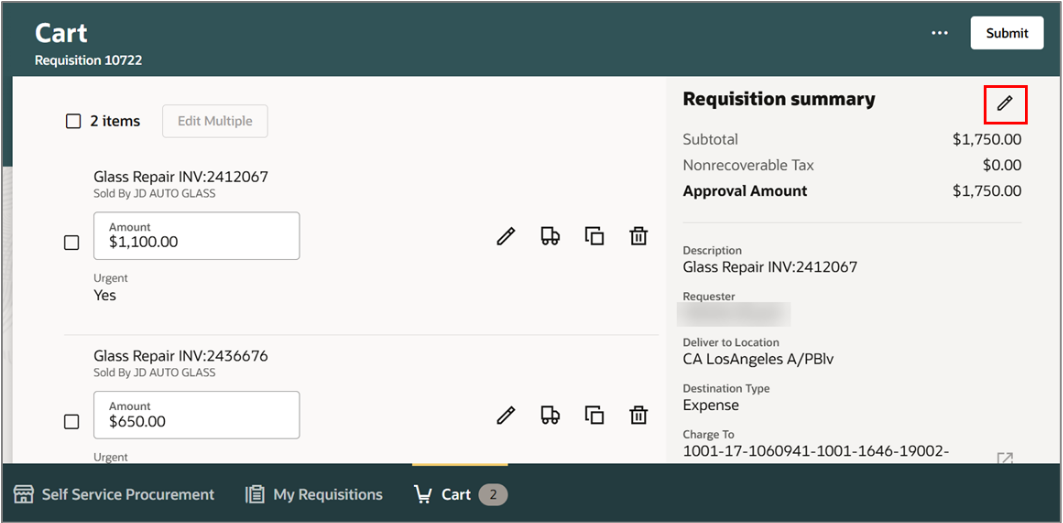Open delivery details for INV:2412067 line
Viewport: 1063px width, 523px height.
[x=550, y=236]
